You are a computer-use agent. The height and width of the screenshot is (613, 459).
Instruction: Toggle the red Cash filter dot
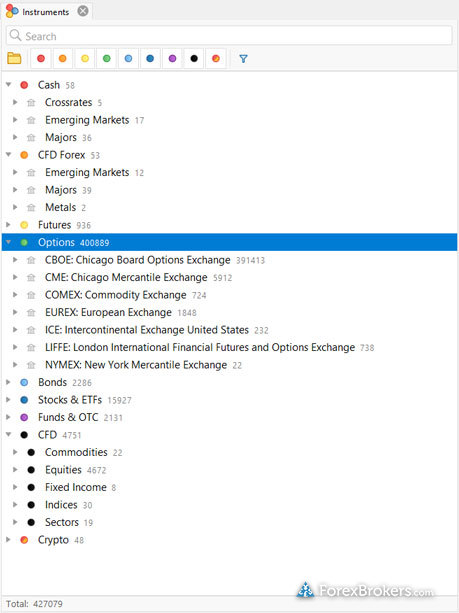click(x=41, y=59)
